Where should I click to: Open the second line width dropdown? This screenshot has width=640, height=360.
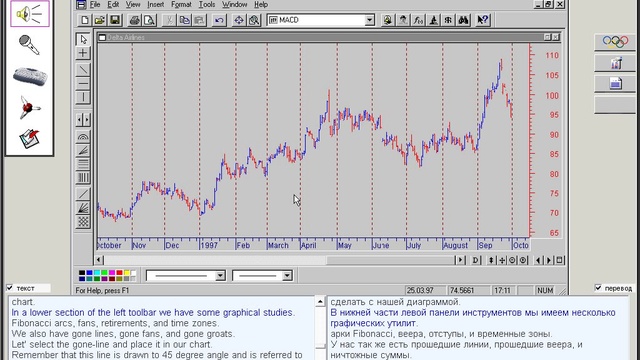(x=287, y=276)
